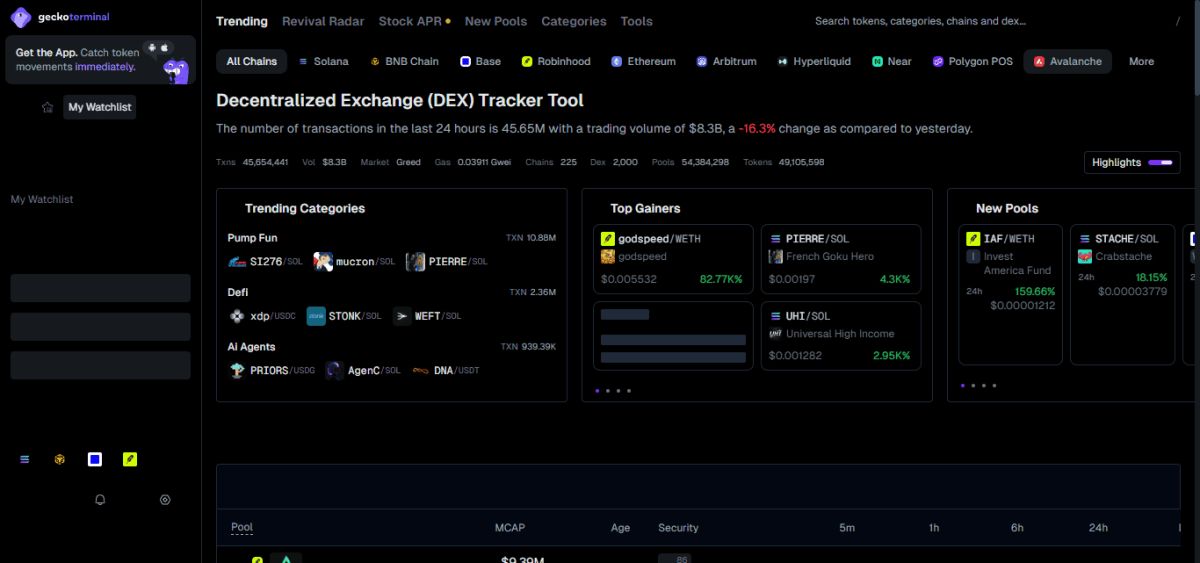
Task: Click the slash shortcut icon in search
Action: 1177,21
